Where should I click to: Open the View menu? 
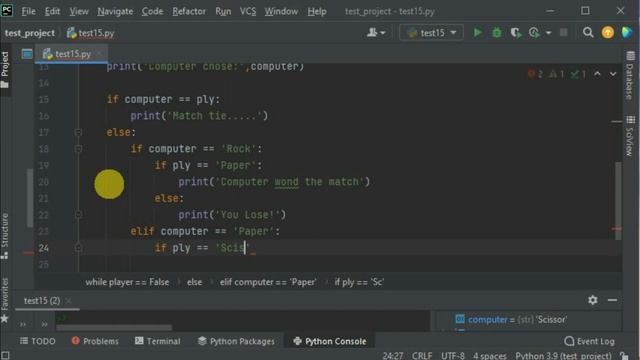pyautogui.click(x=78, y=11)
